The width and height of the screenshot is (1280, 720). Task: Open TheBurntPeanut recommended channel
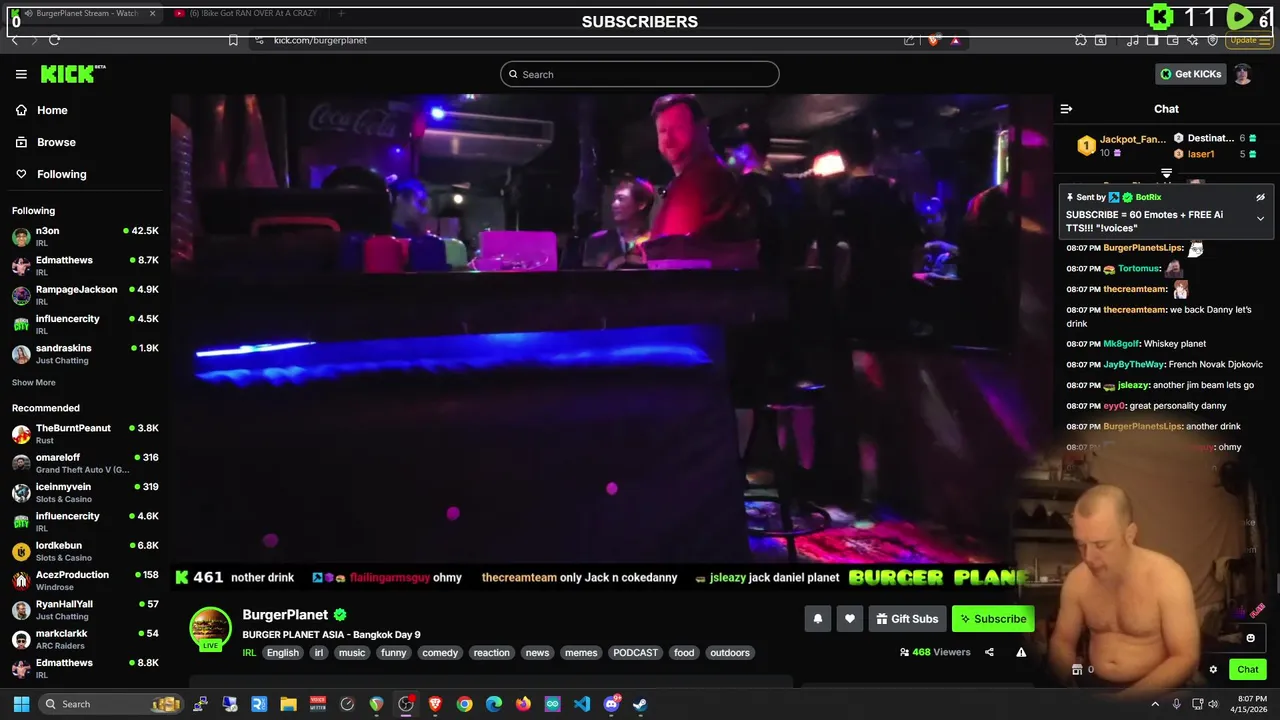(x=85, y=433)
